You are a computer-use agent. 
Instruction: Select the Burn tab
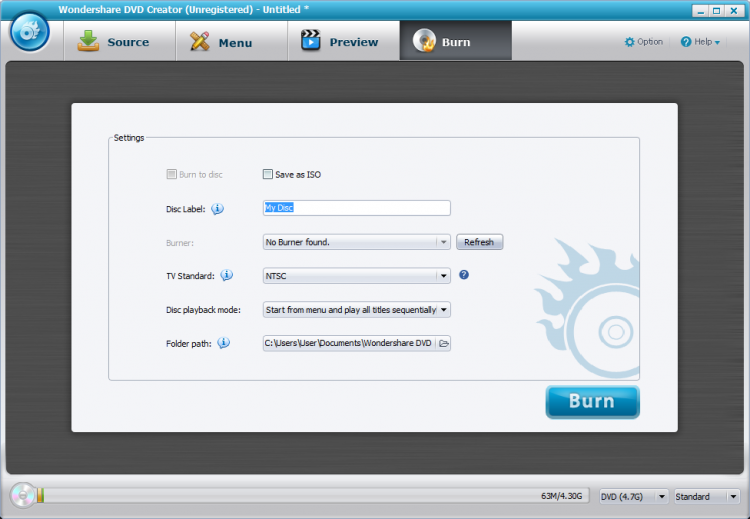pos(455,41)
